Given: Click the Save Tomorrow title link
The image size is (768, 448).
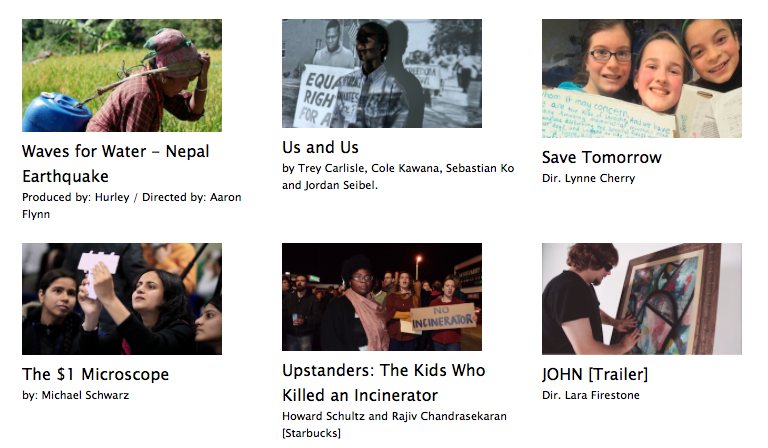Looking at the screenshot, I should tap(601, 157).
